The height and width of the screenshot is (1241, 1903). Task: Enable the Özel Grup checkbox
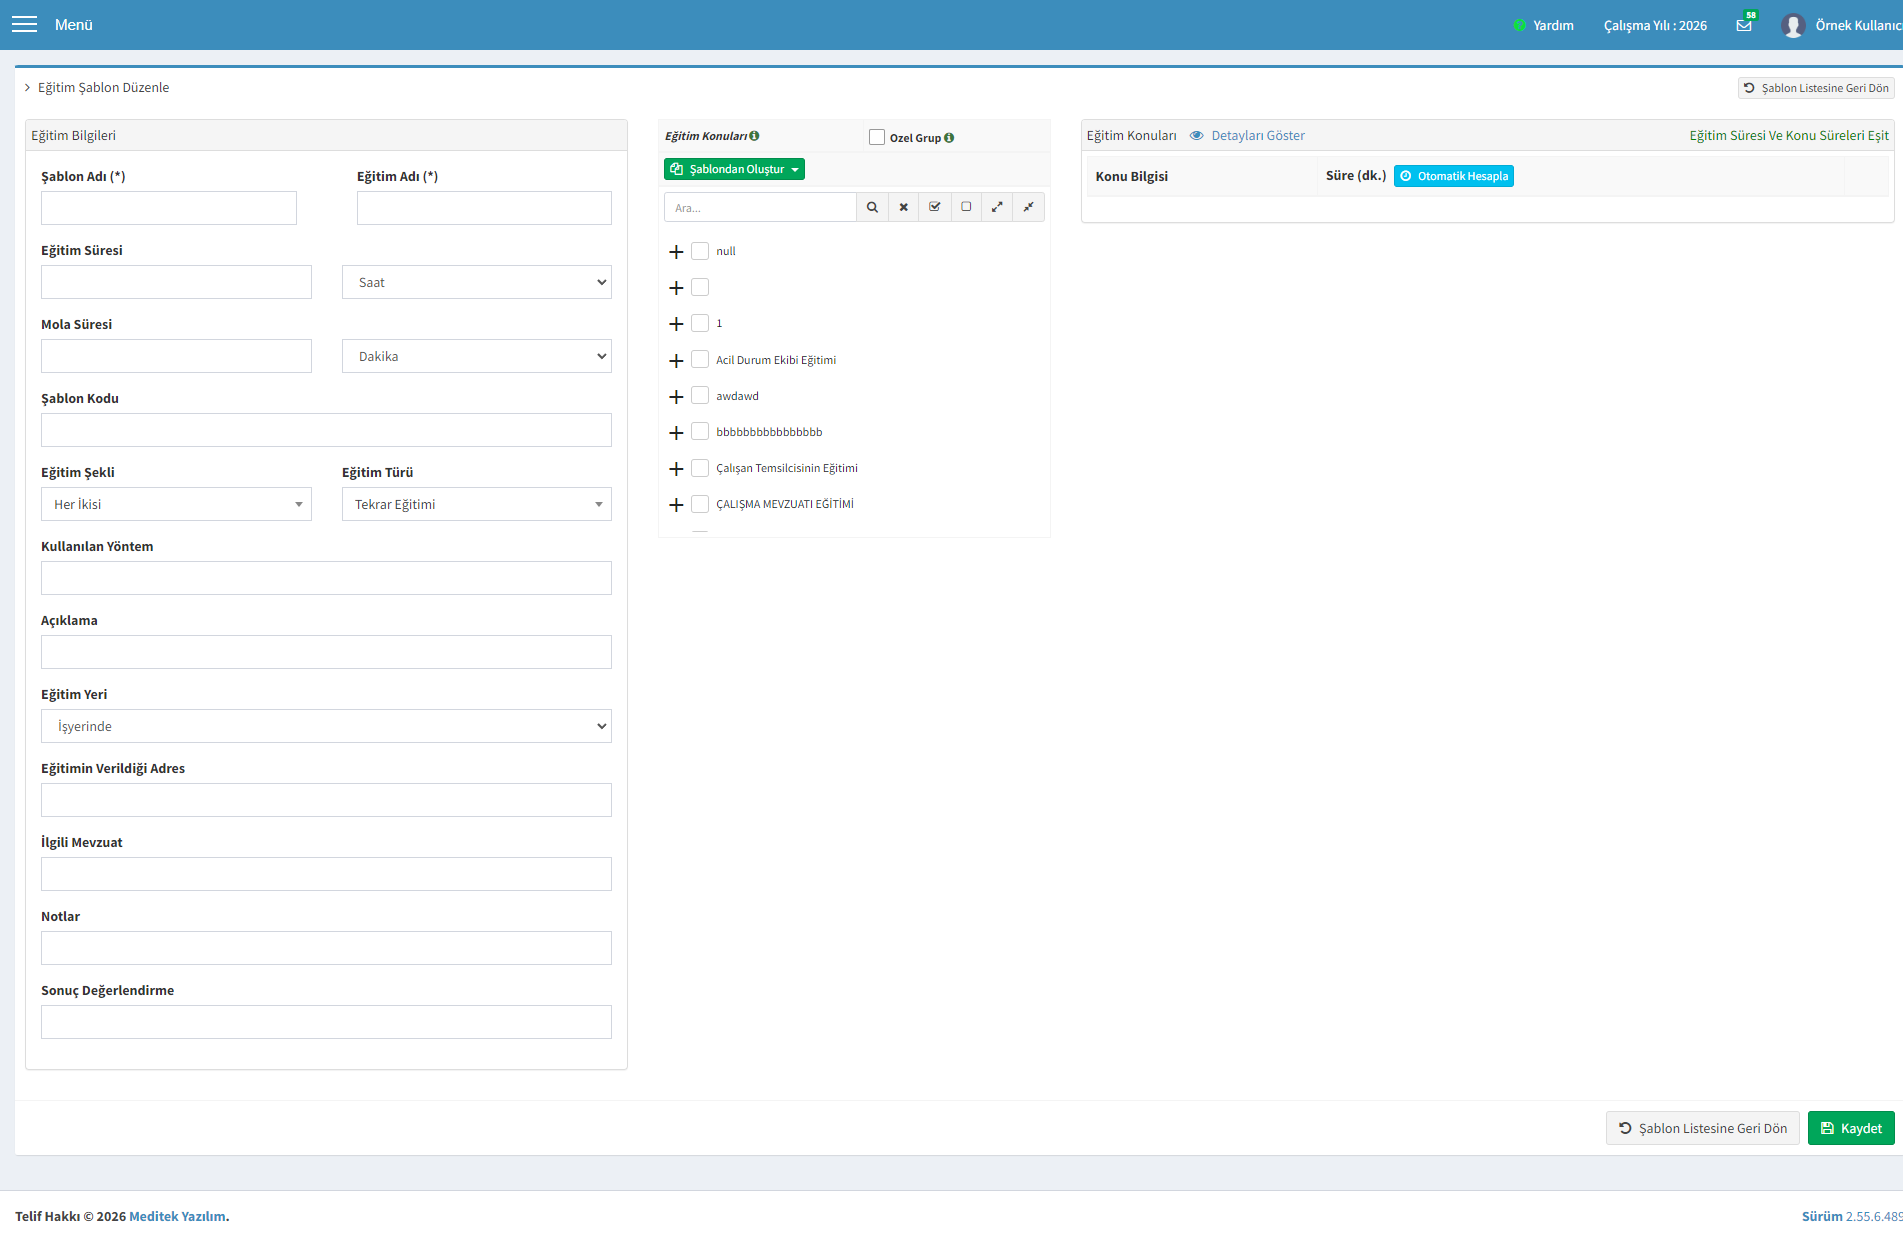(x=877, y=137)
